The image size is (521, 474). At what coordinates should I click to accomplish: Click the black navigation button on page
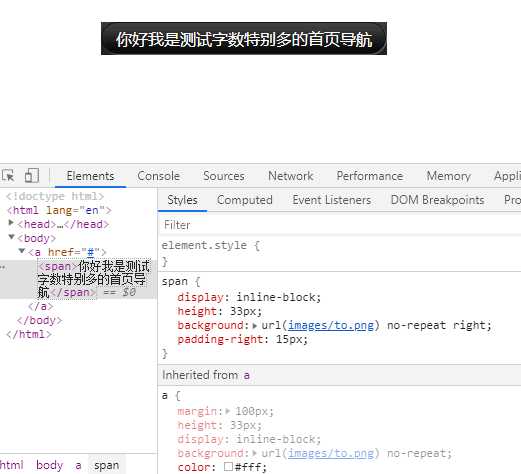coord(244,39)
